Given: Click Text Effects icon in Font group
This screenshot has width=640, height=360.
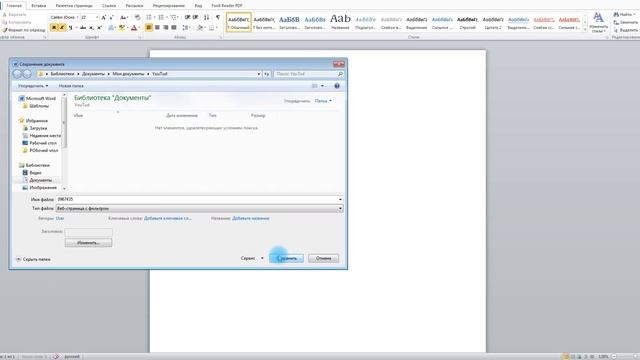Looking at the screenshot, I should 111,27.
